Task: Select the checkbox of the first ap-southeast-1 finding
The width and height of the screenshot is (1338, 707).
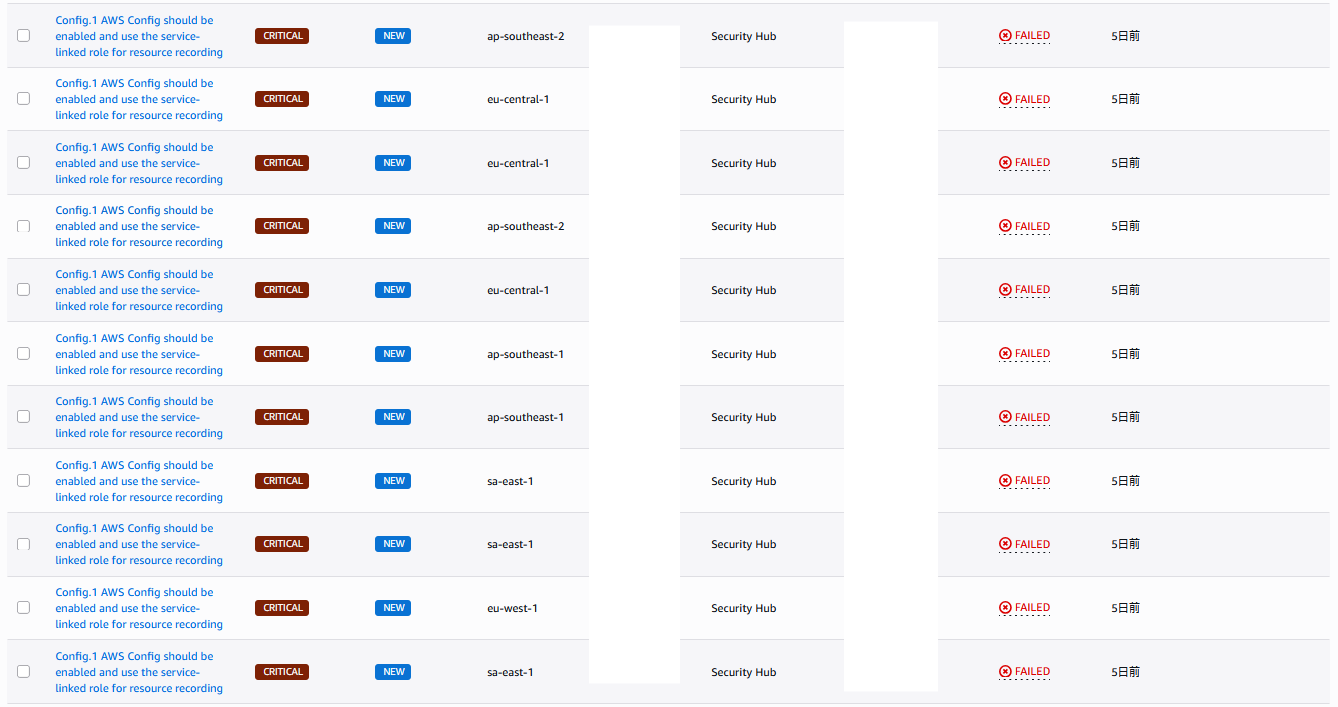Action: click(x=24, y=353)
